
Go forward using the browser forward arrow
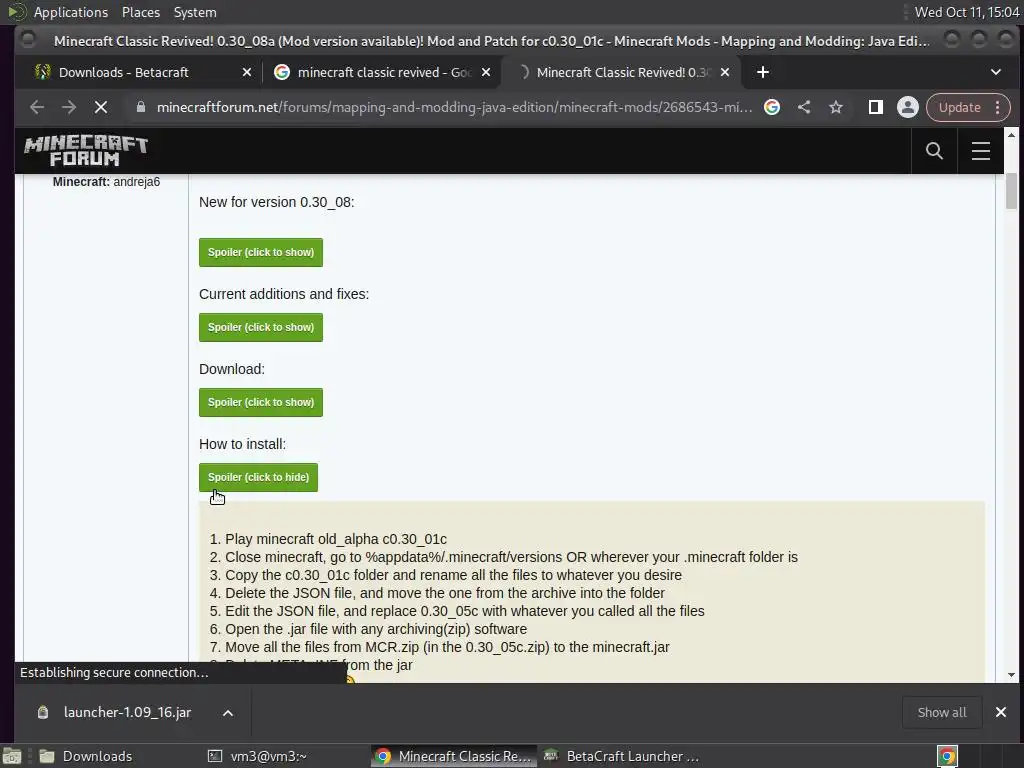[69, 107]
